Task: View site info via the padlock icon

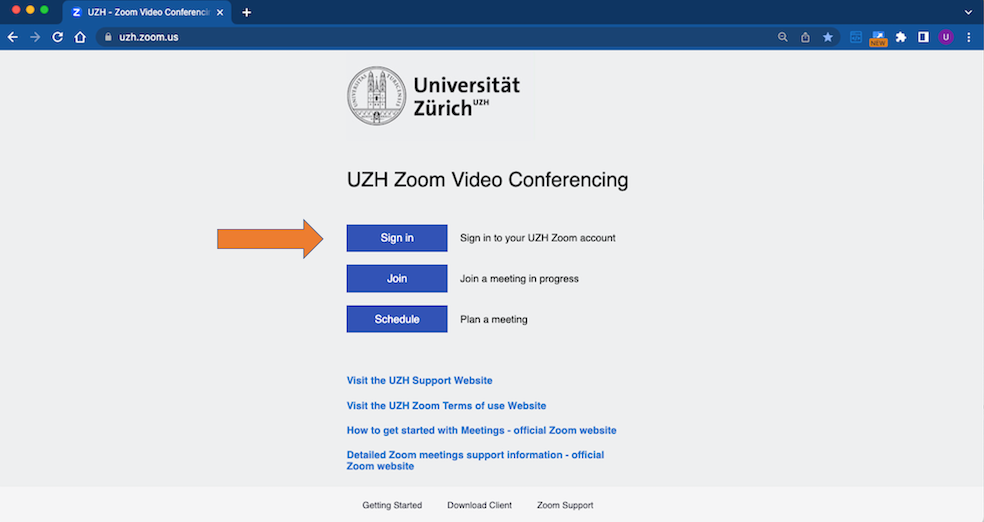Action: tap(108, 37)
